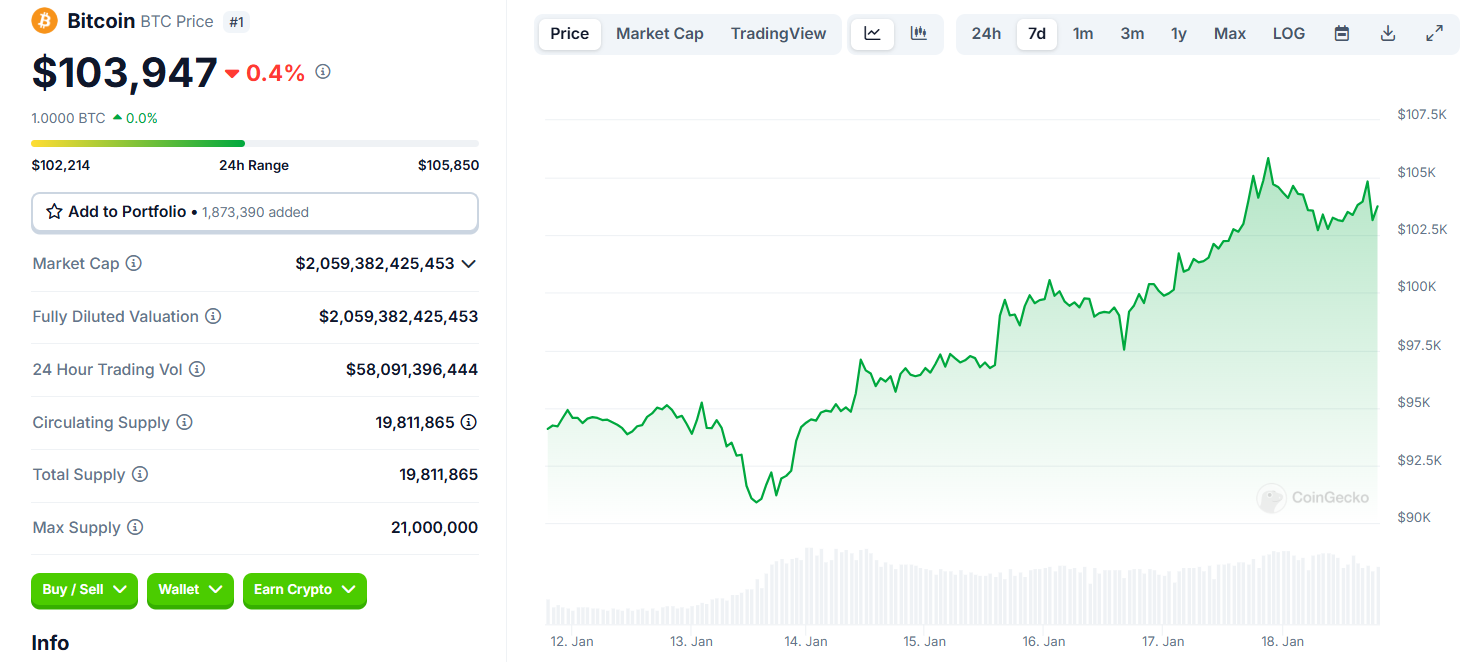
Task: Toggle LOG scale on chart
Action: point(1289,34)
